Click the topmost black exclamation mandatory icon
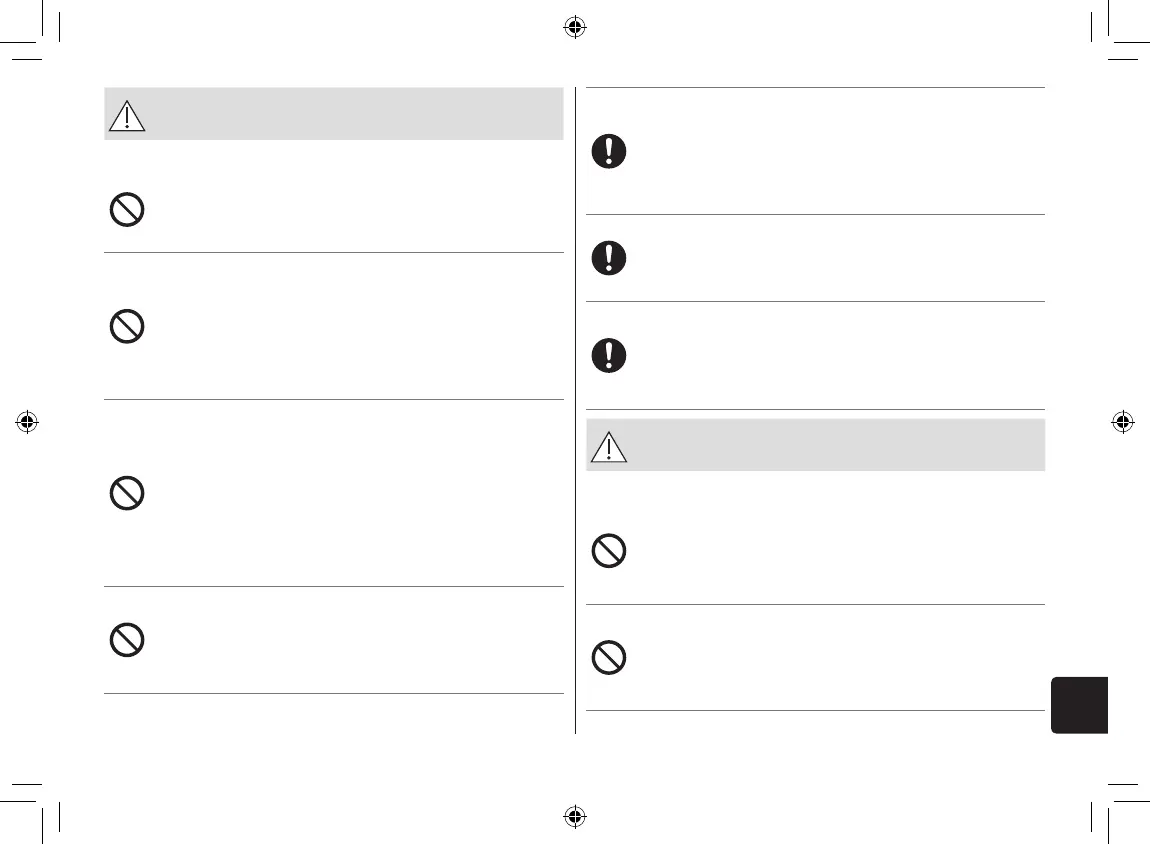 point(608,151)
